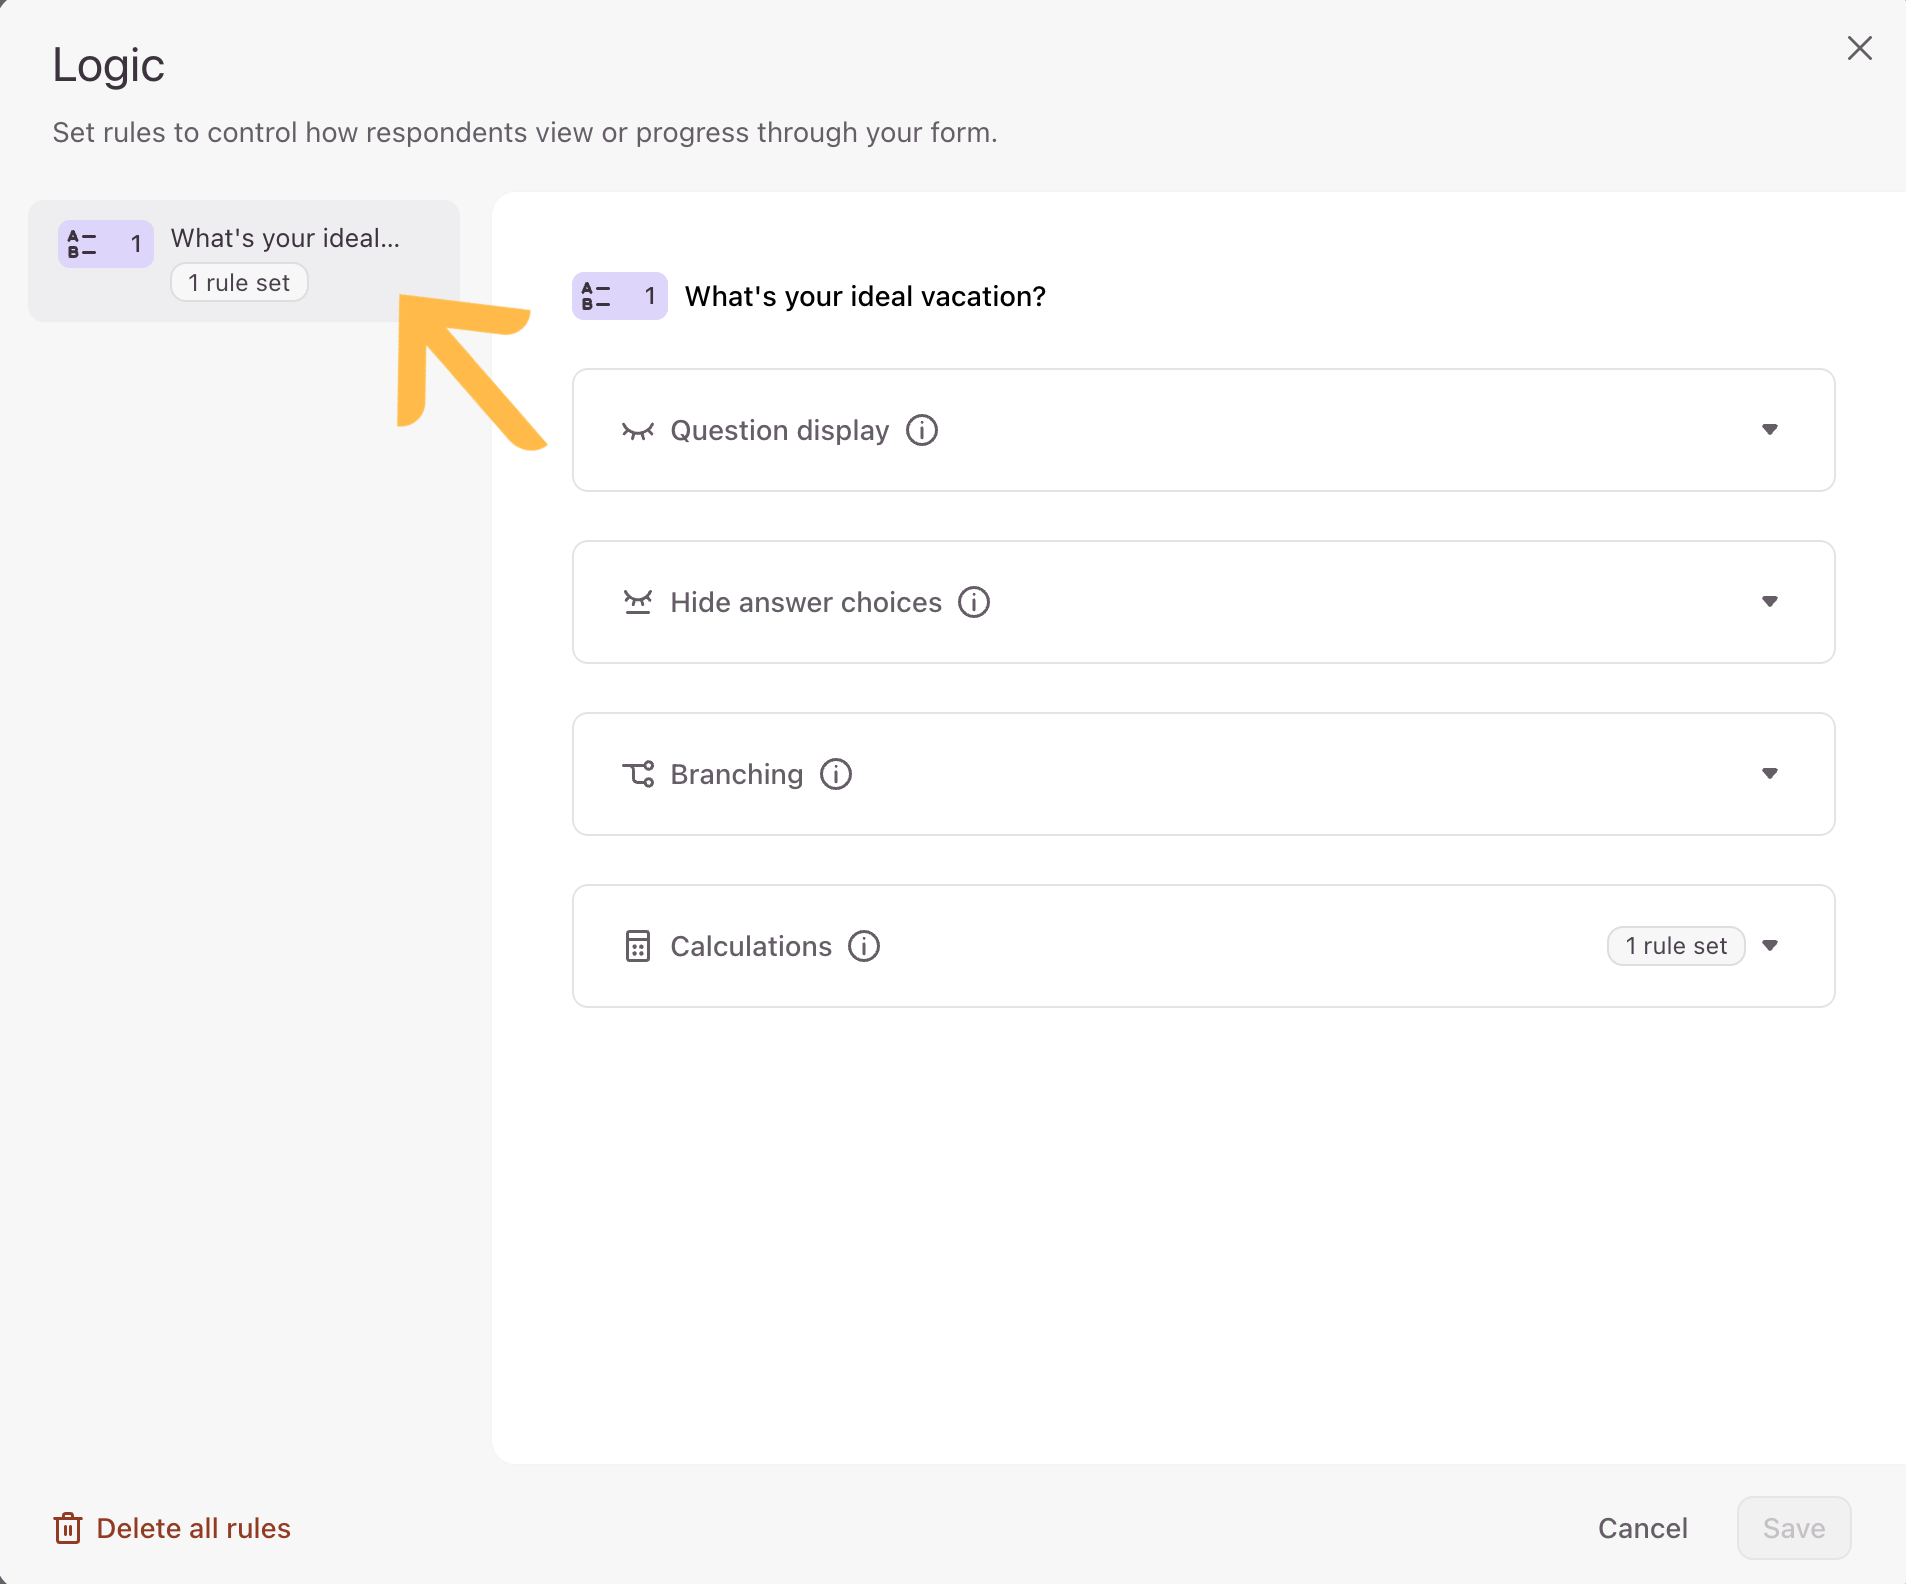1906x1584 pixels.
Task: Click the '1 rule set' badge in Calculations
Action: click(x=1676, y=946)
